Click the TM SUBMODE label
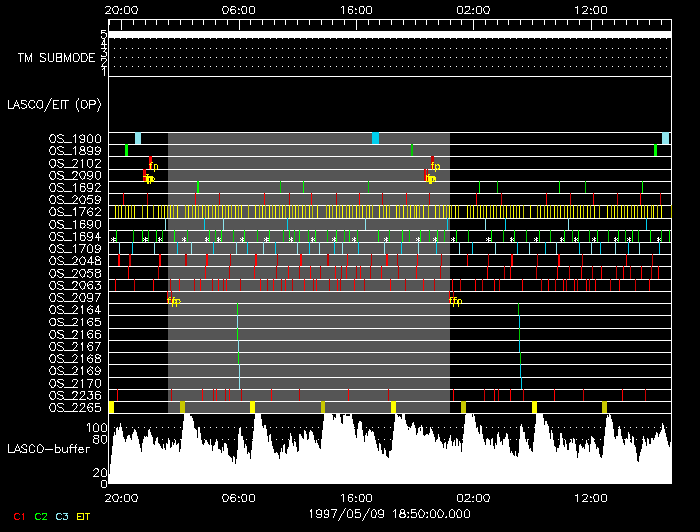Image resolution: width=700 pixels, height=532 pixels. pos(56,58)
